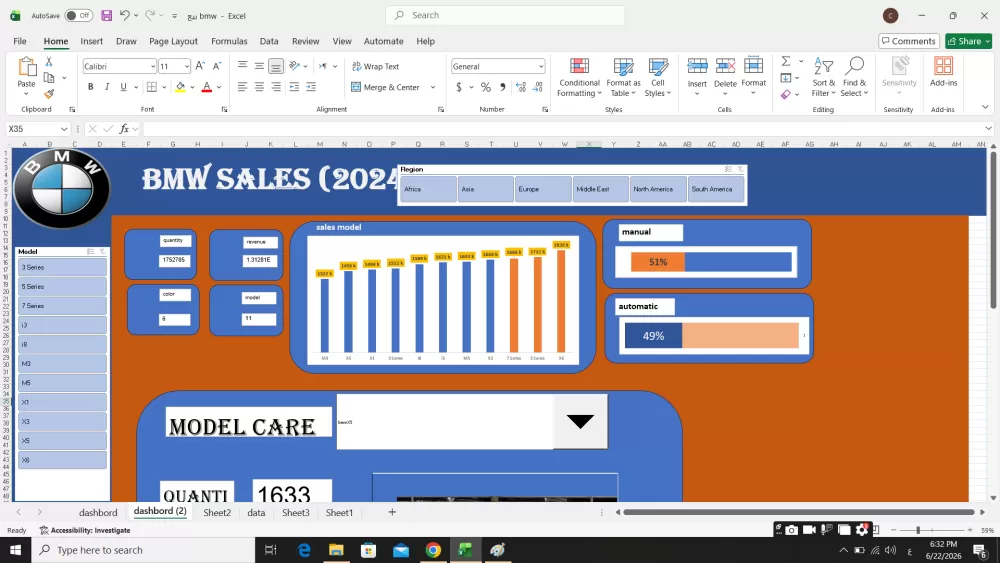Open Format as Table
1000x563 pixels.
pyautogui.click(x=623, y=77)
